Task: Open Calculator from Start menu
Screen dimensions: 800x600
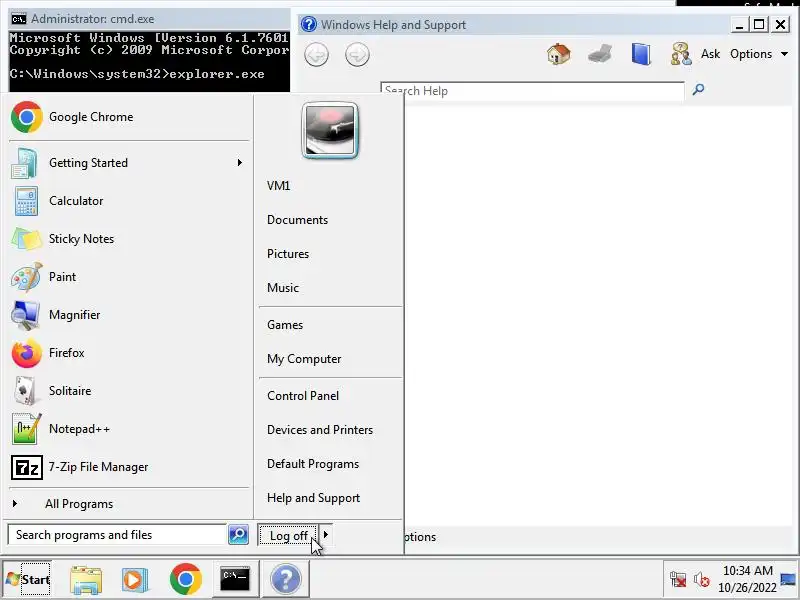Action: [129, 201]
